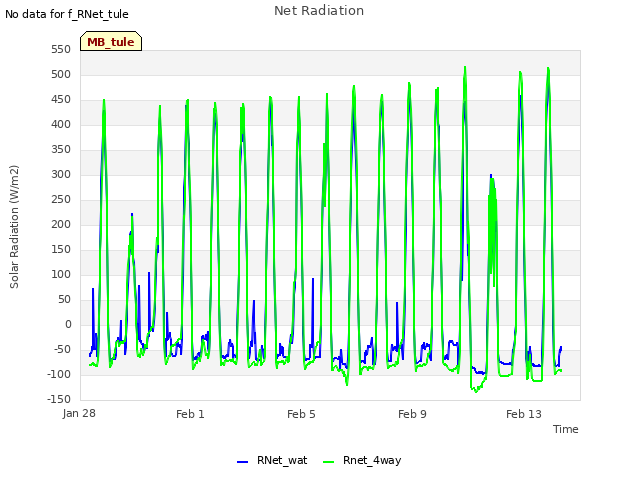Click the 550 y-axis tick value
This screenshot has height=480, width=640.
(x=61, y=49)
